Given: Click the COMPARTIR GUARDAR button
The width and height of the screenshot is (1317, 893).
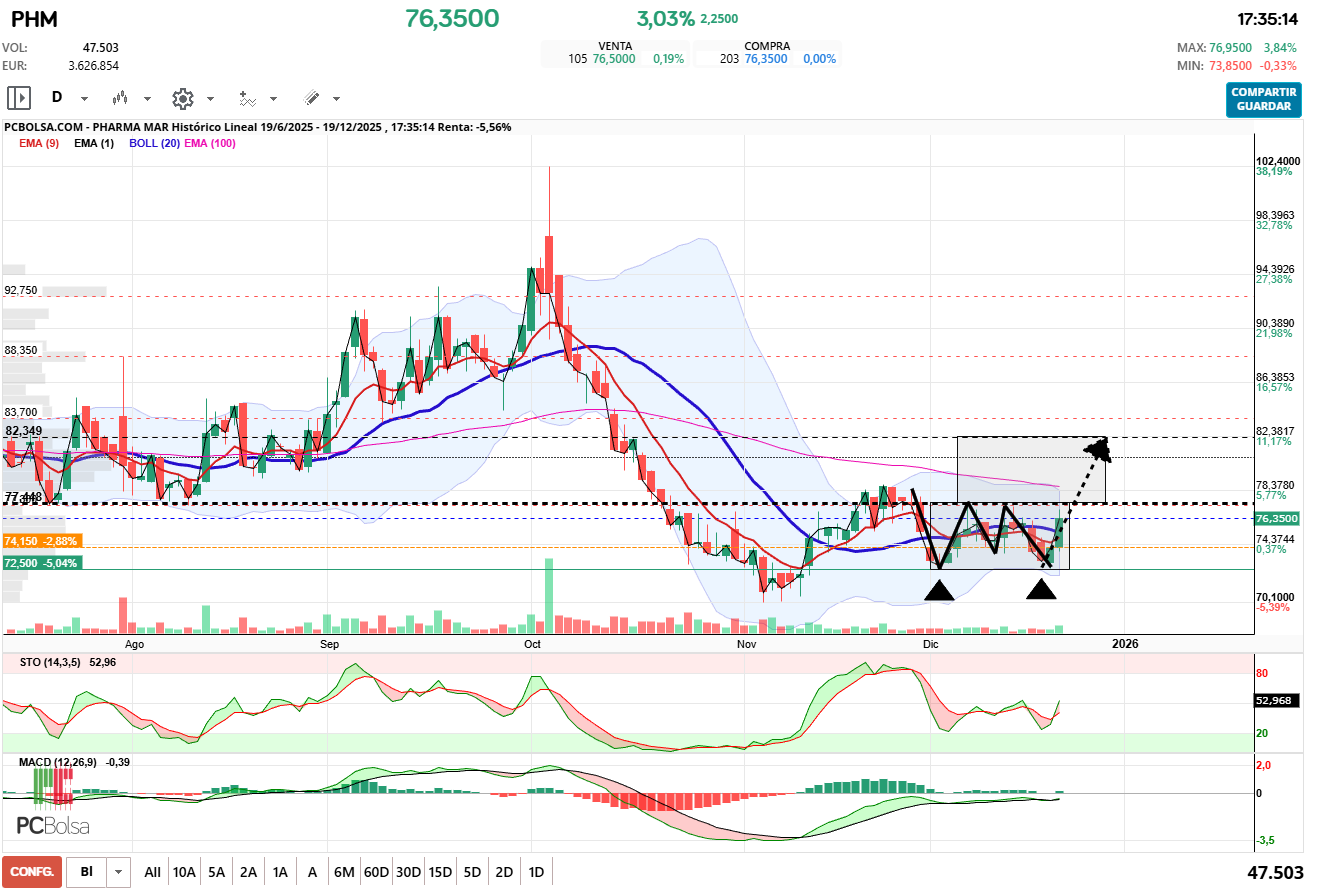Looking at the screenshot, I should coord(1264,100).
